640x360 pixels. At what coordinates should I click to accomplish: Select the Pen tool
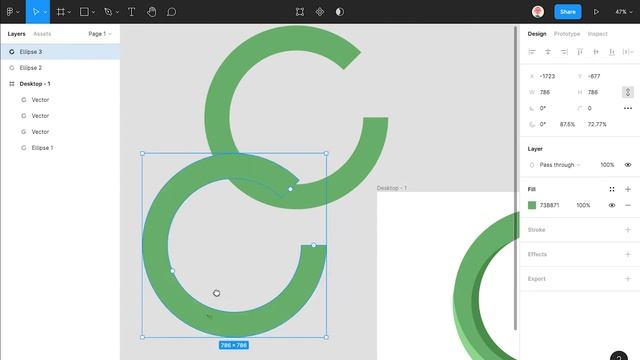(x=108, y=12)
